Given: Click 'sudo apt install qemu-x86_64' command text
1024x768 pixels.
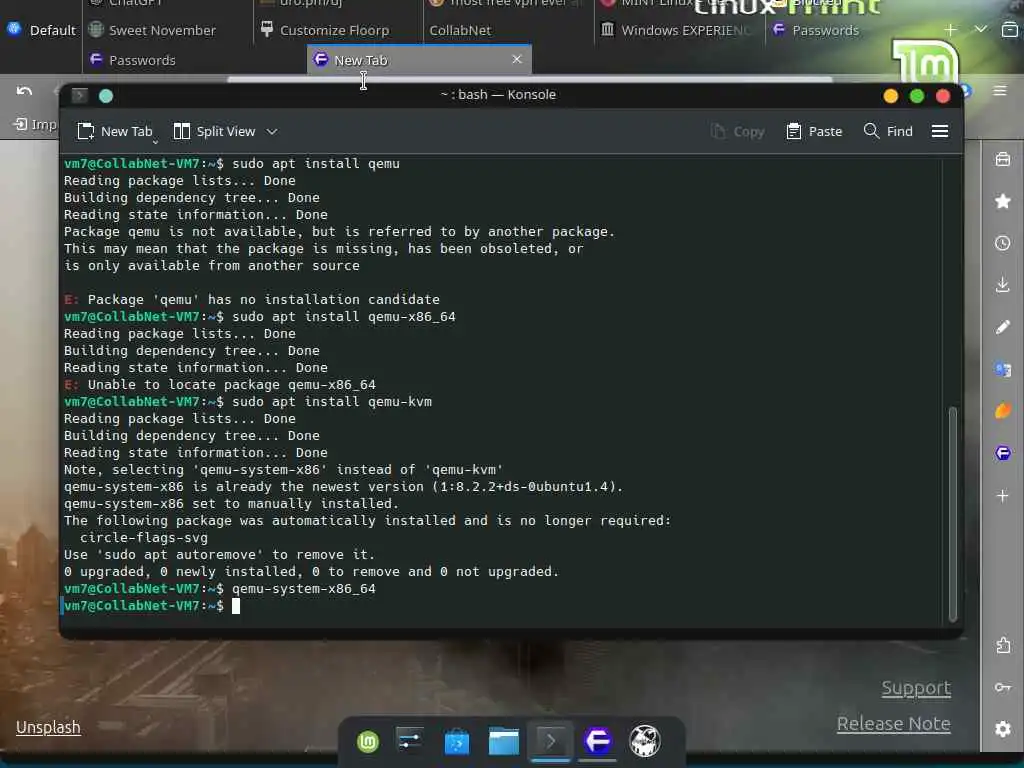Looking at the screenshot, I should coord(344,317).
